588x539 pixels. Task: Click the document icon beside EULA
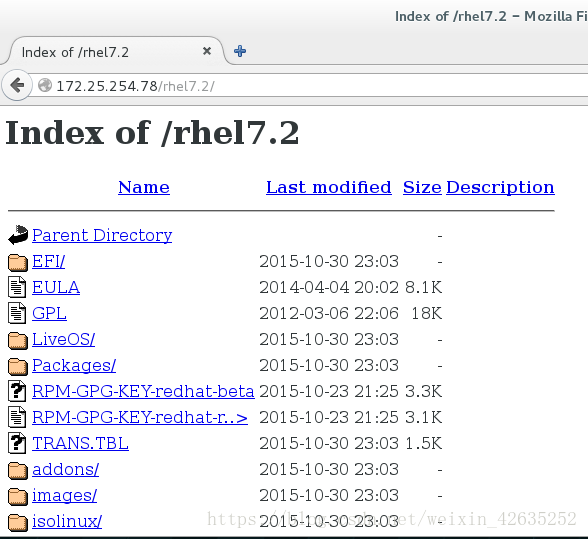point(17,287)
